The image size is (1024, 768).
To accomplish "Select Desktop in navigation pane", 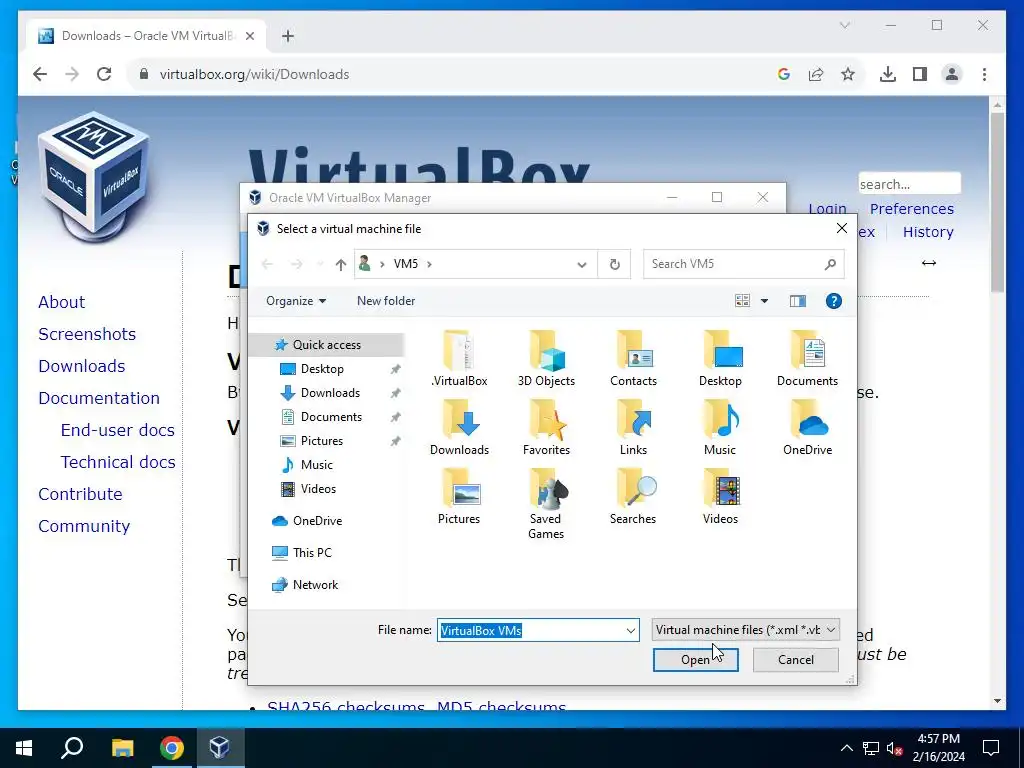I will (322, 369).
